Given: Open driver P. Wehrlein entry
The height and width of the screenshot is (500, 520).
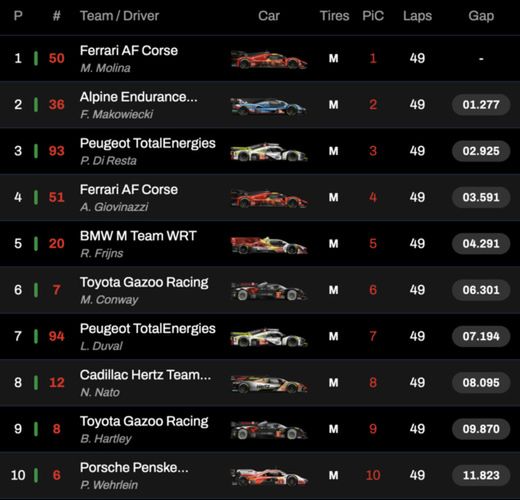Looking at the screenshot, I should pyautogui.click(x=109, y=485).
